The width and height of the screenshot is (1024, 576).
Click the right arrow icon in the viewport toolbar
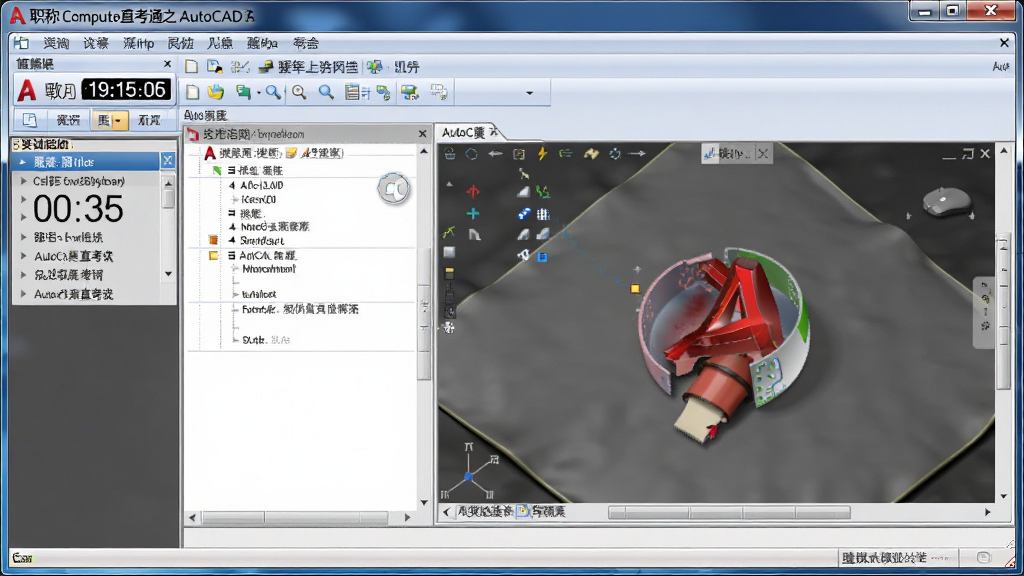637,154
